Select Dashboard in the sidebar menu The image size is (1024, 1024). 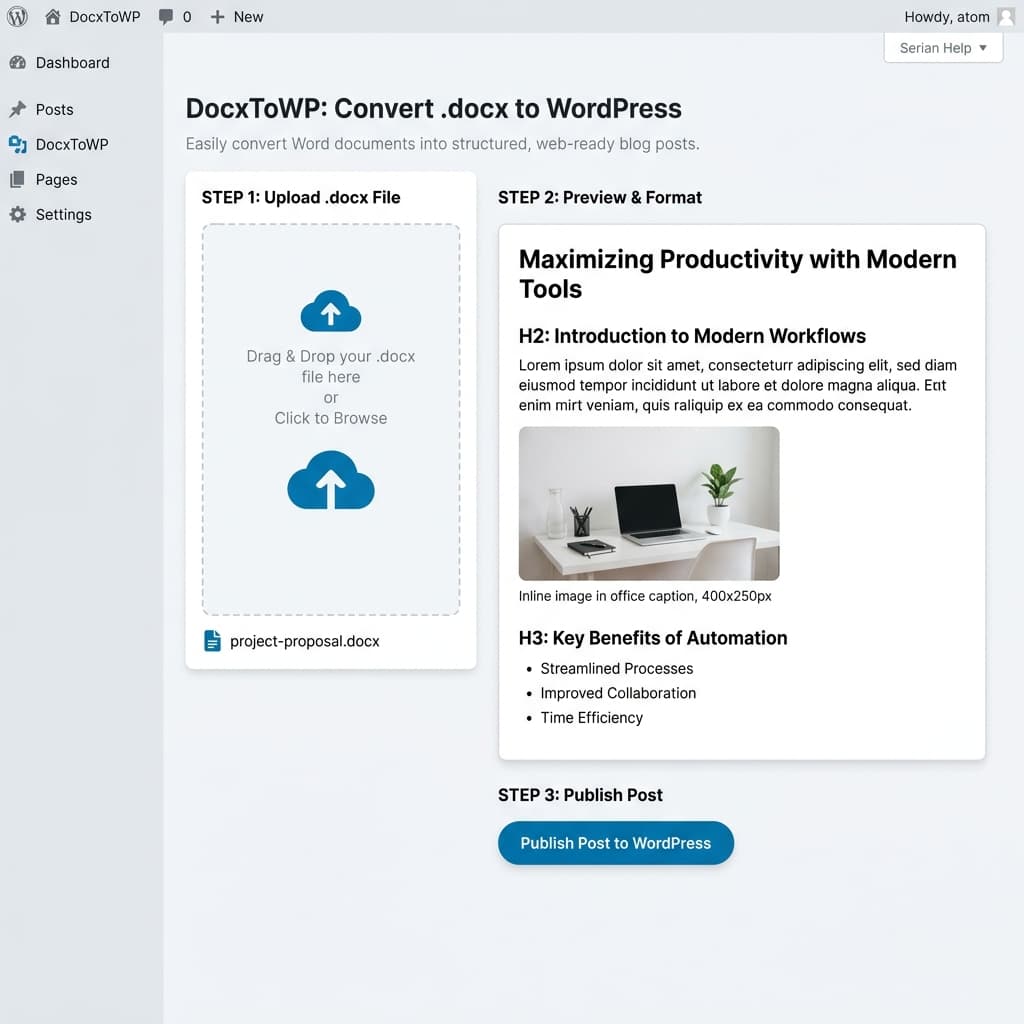tap(70, 62)
